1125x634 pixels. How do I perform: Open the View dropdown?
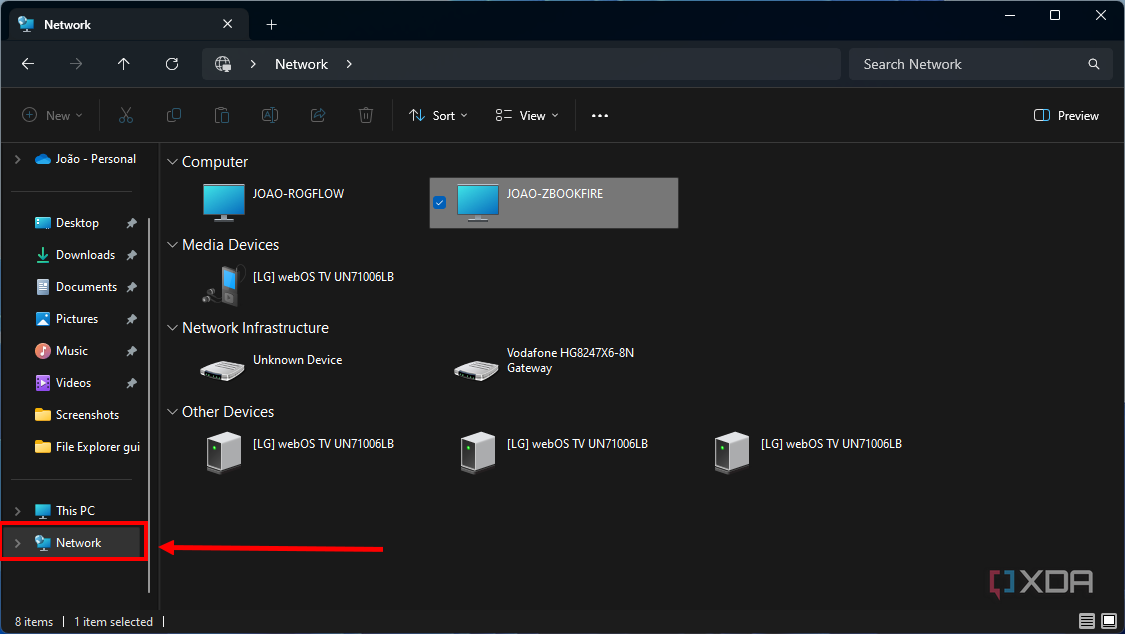click(x=525, y=115)
